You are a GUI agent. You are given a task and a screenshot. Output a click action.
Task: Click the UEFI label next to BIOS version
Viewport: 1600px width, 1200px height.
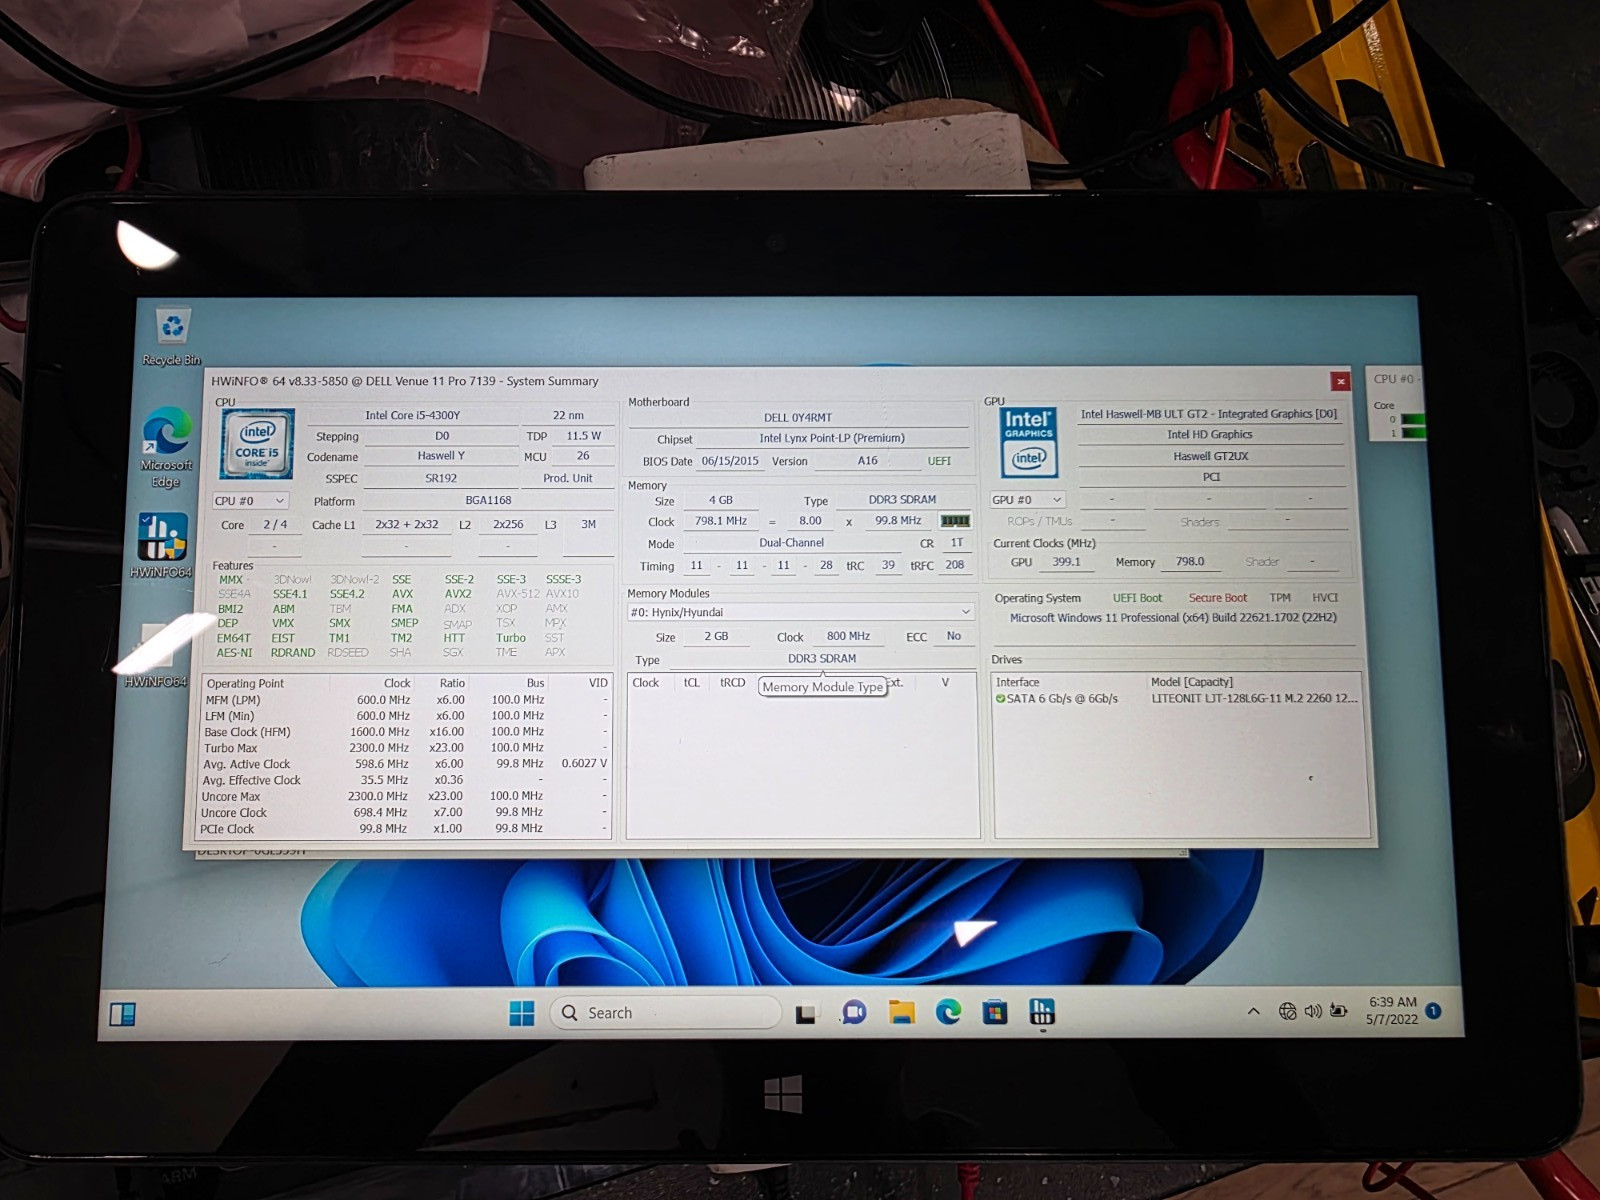[940, 461]
